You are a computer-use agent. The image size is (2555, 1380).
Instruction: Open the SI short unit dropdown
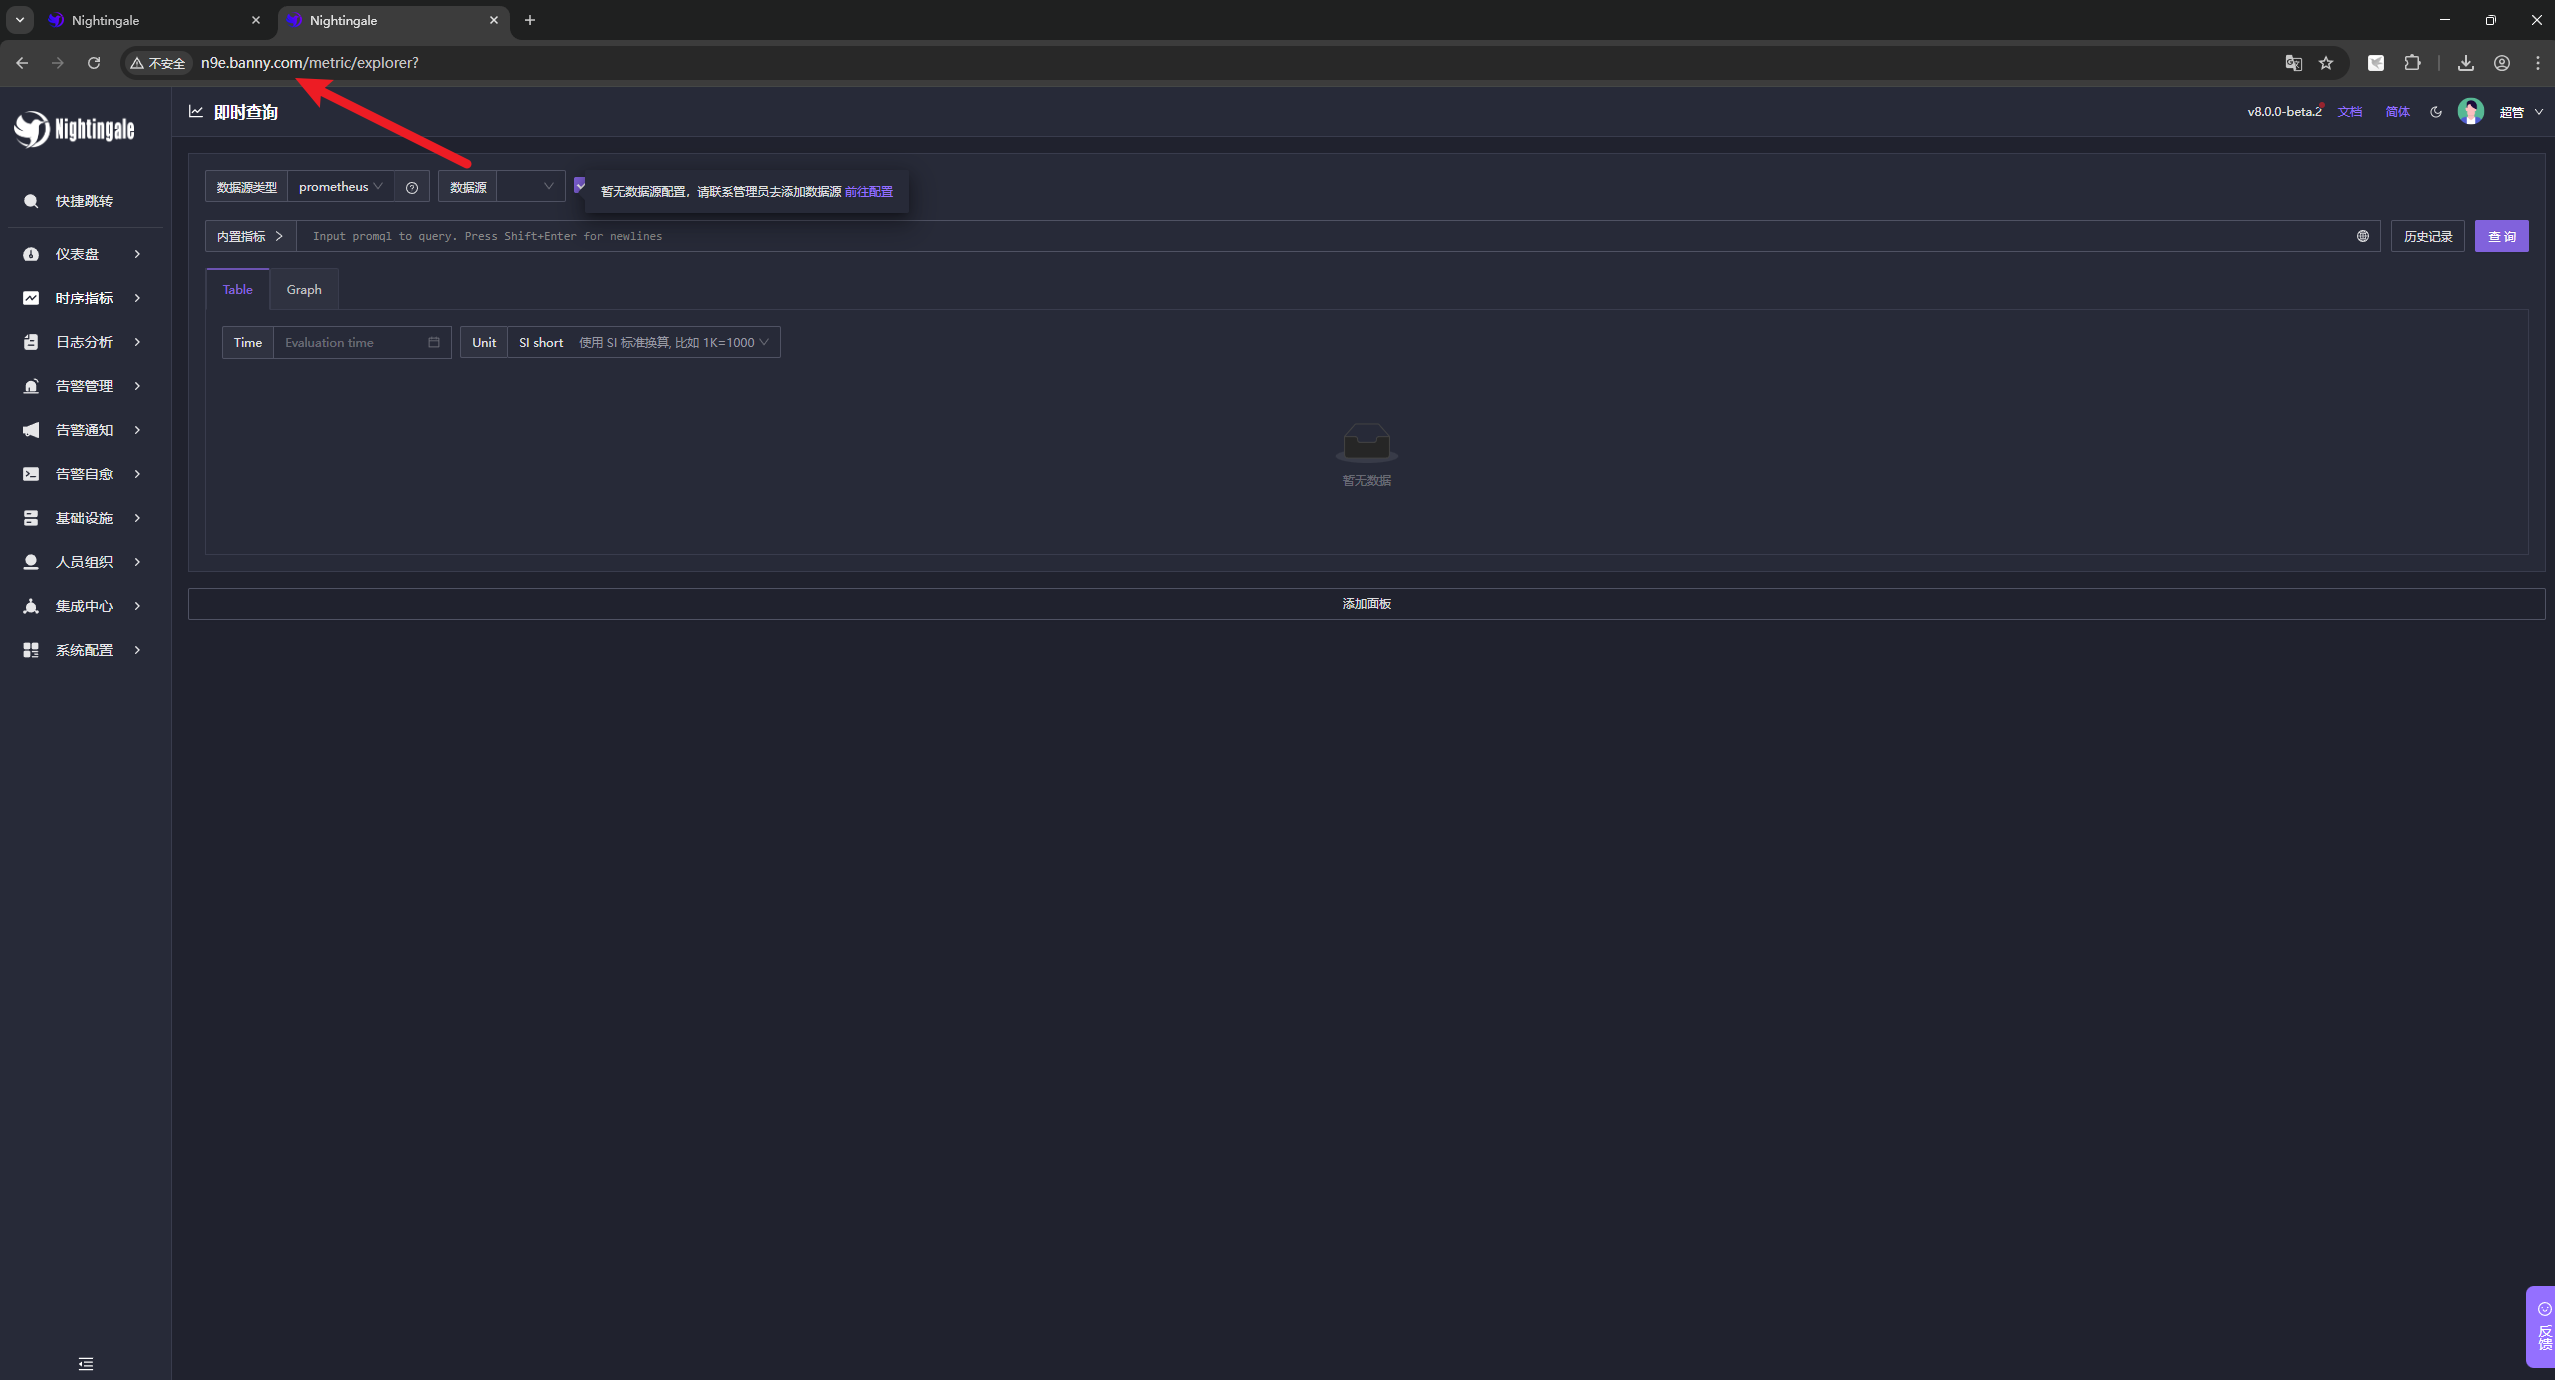click(x=643, y=342)
